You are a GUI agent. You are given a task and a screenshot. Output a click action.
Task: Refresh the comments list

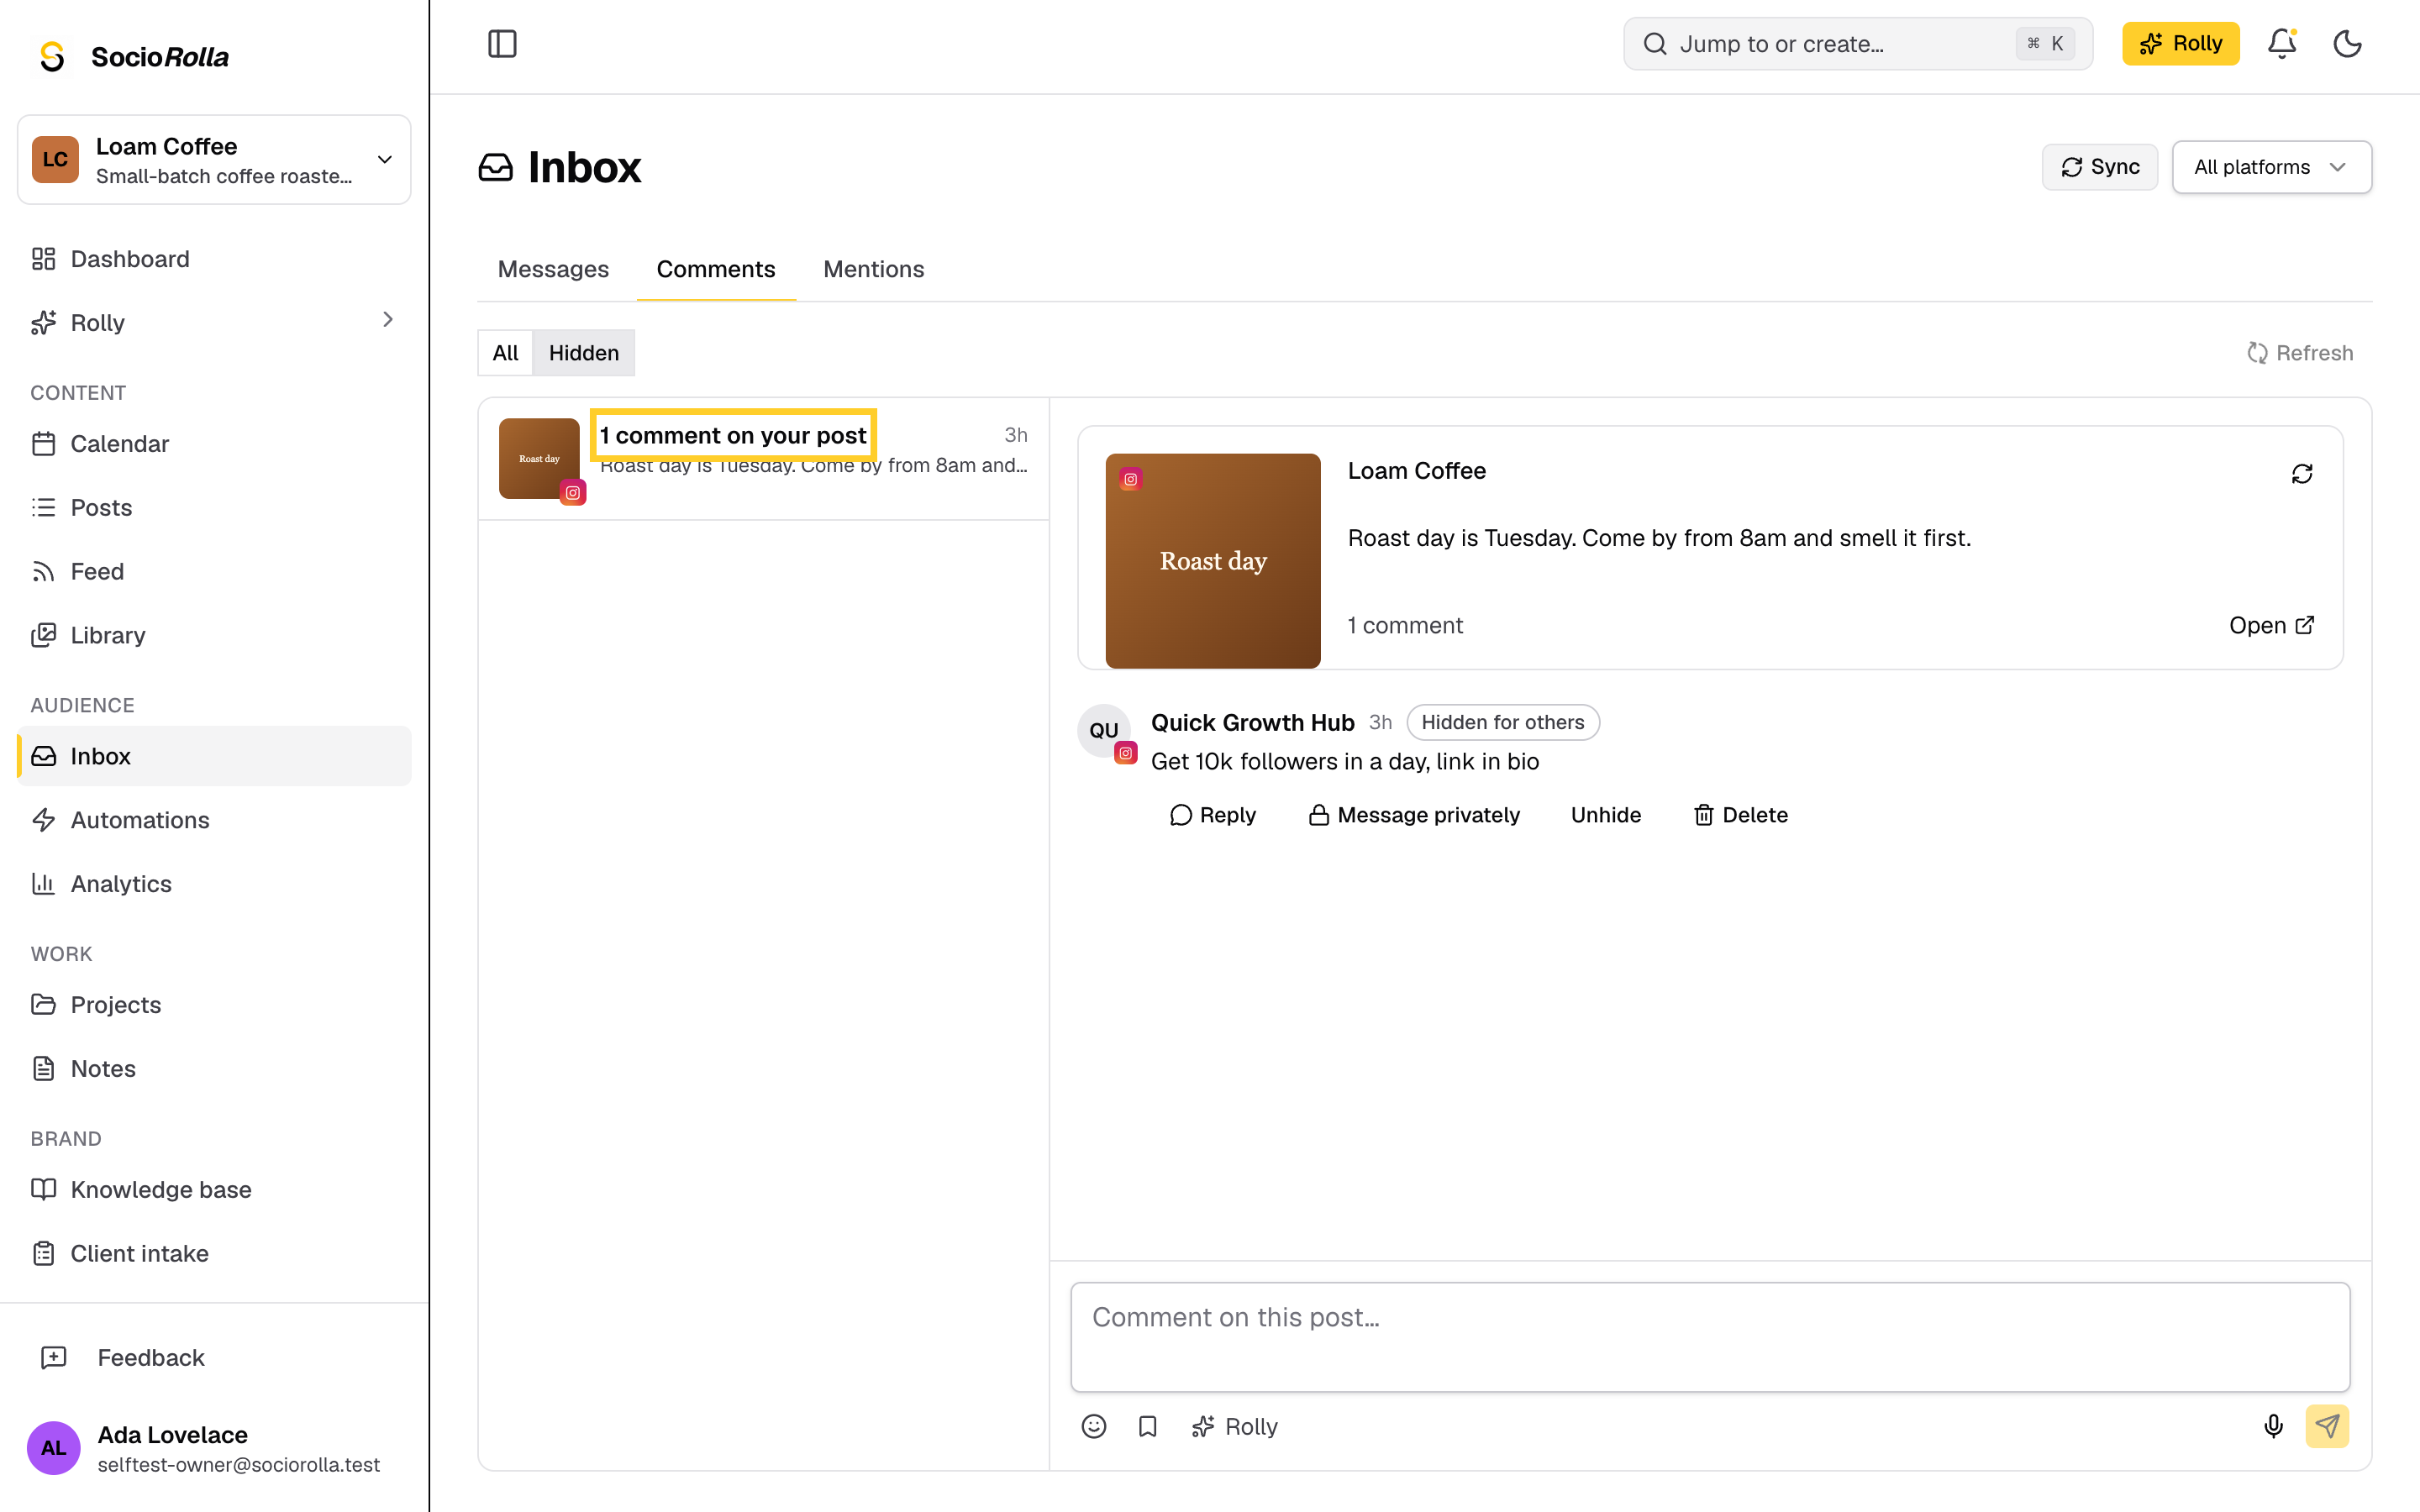tap(2300, 353)
